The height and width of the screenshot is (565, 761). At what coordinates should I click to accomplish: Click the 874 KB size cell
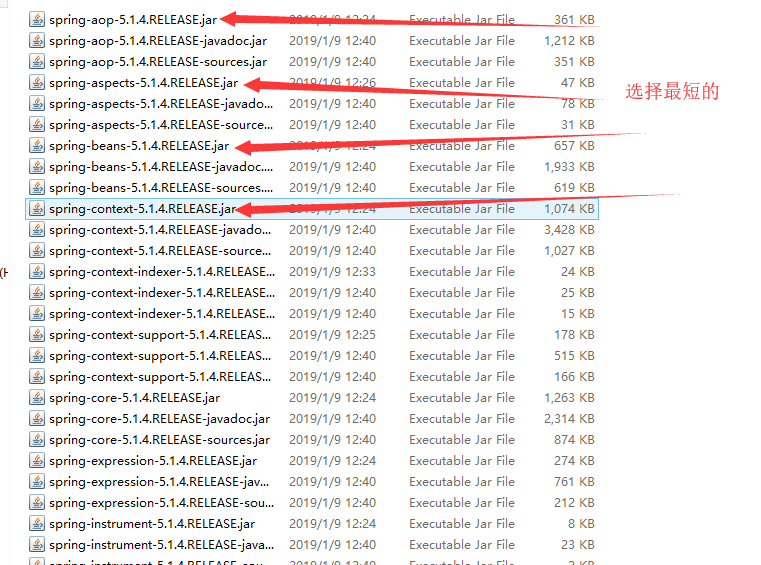[575, 440]
